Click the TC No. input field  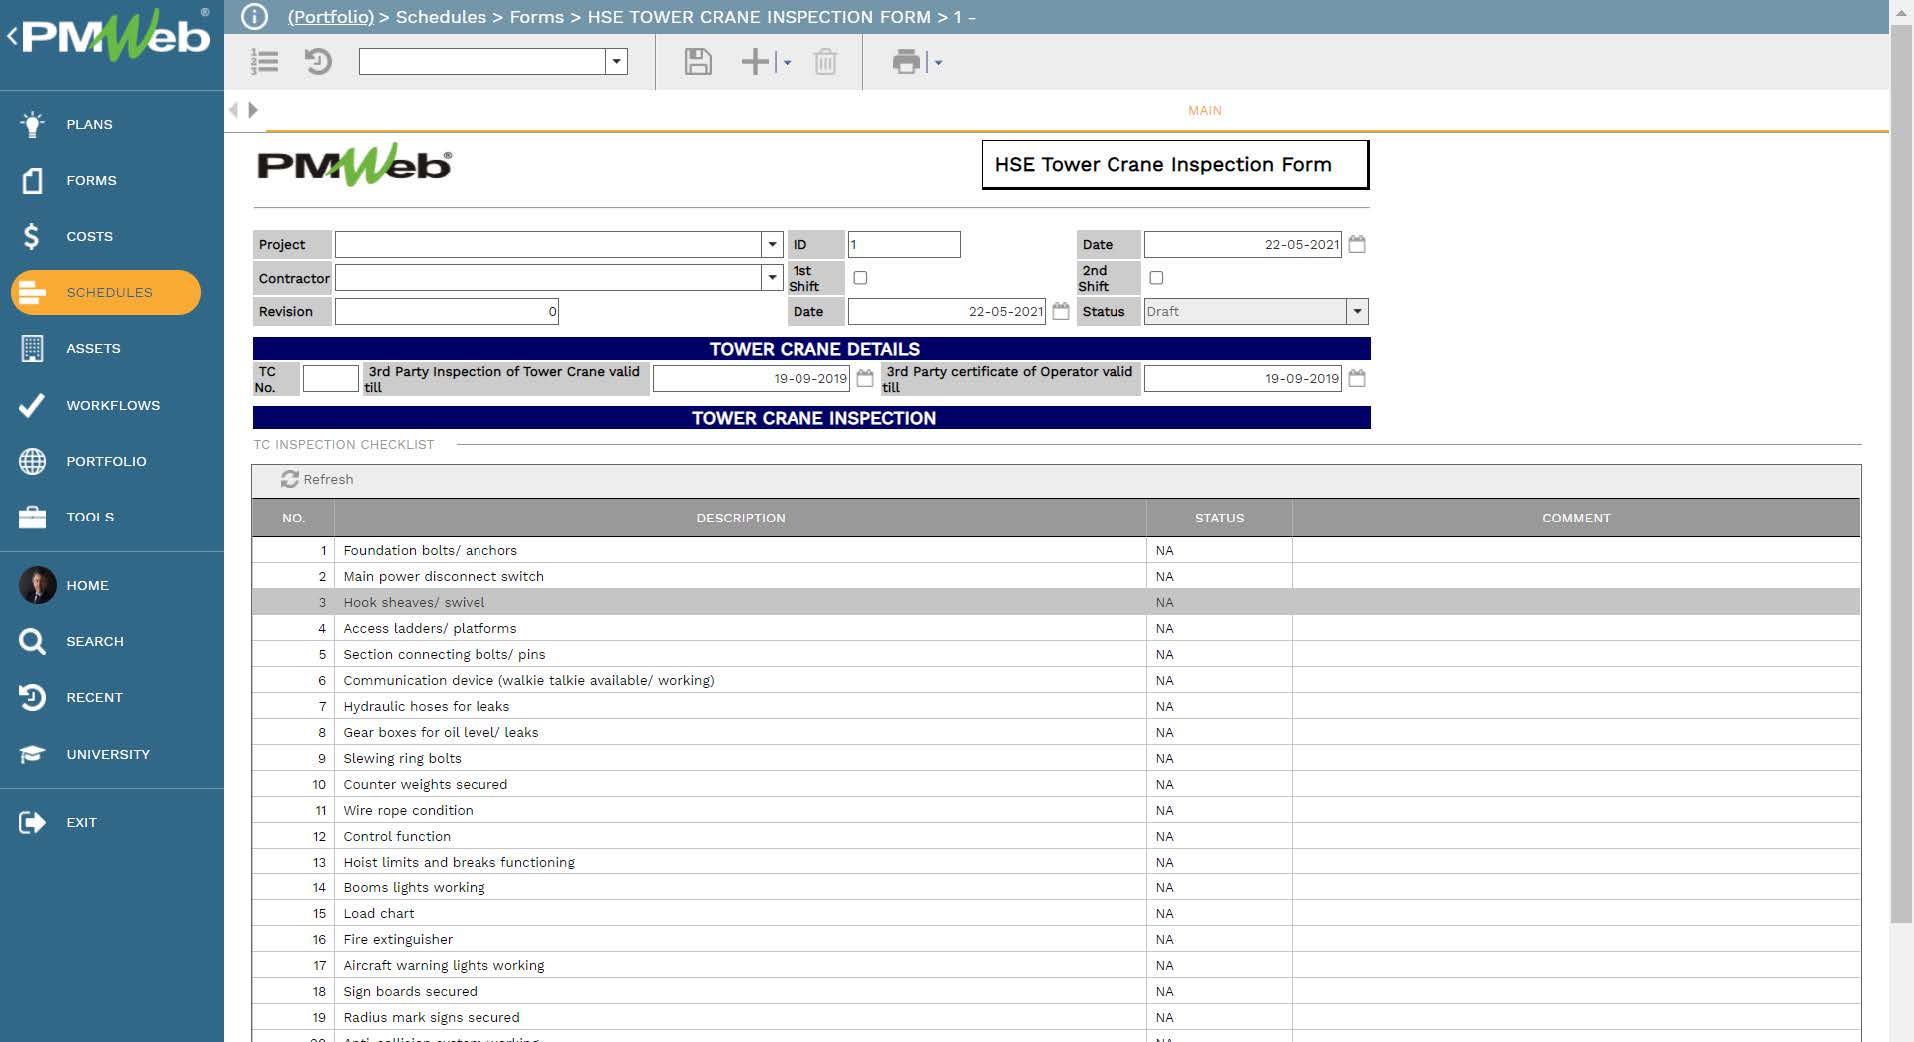coord(330,378)
